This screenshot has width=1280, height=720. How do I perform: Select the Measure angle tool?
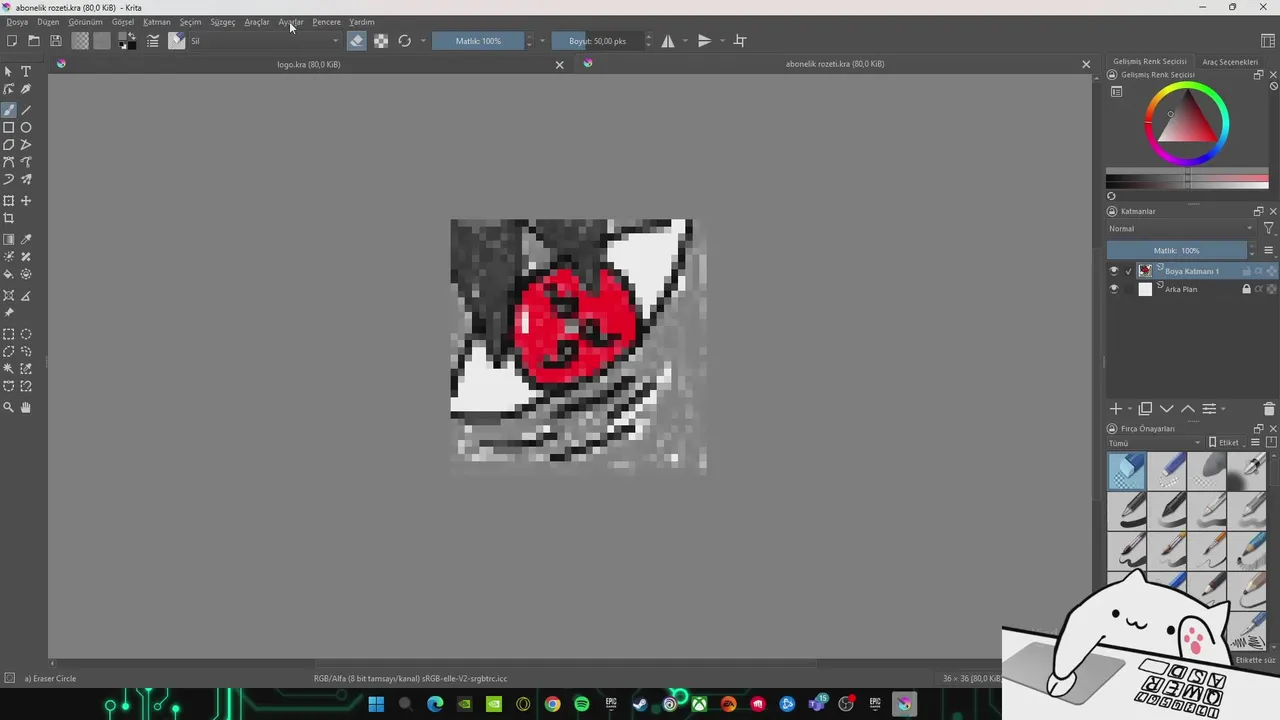point(26,296)
